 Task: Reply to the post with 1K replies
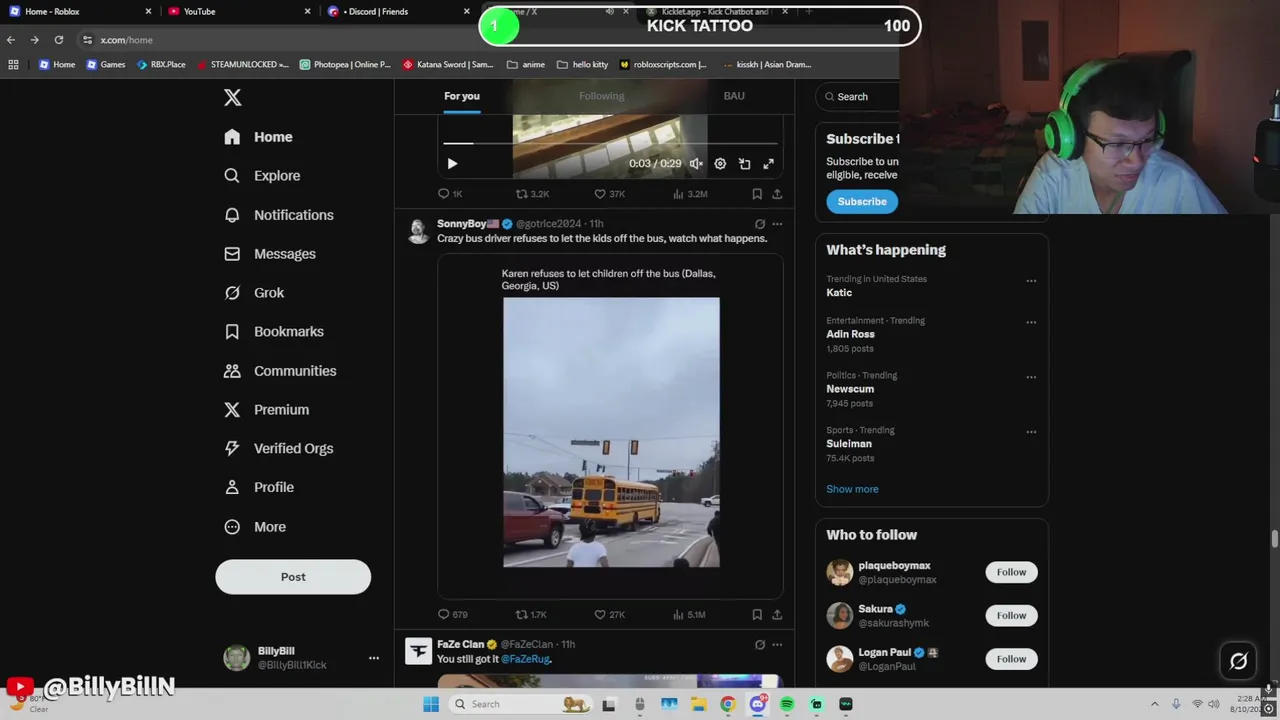click(x=450, y=194)
